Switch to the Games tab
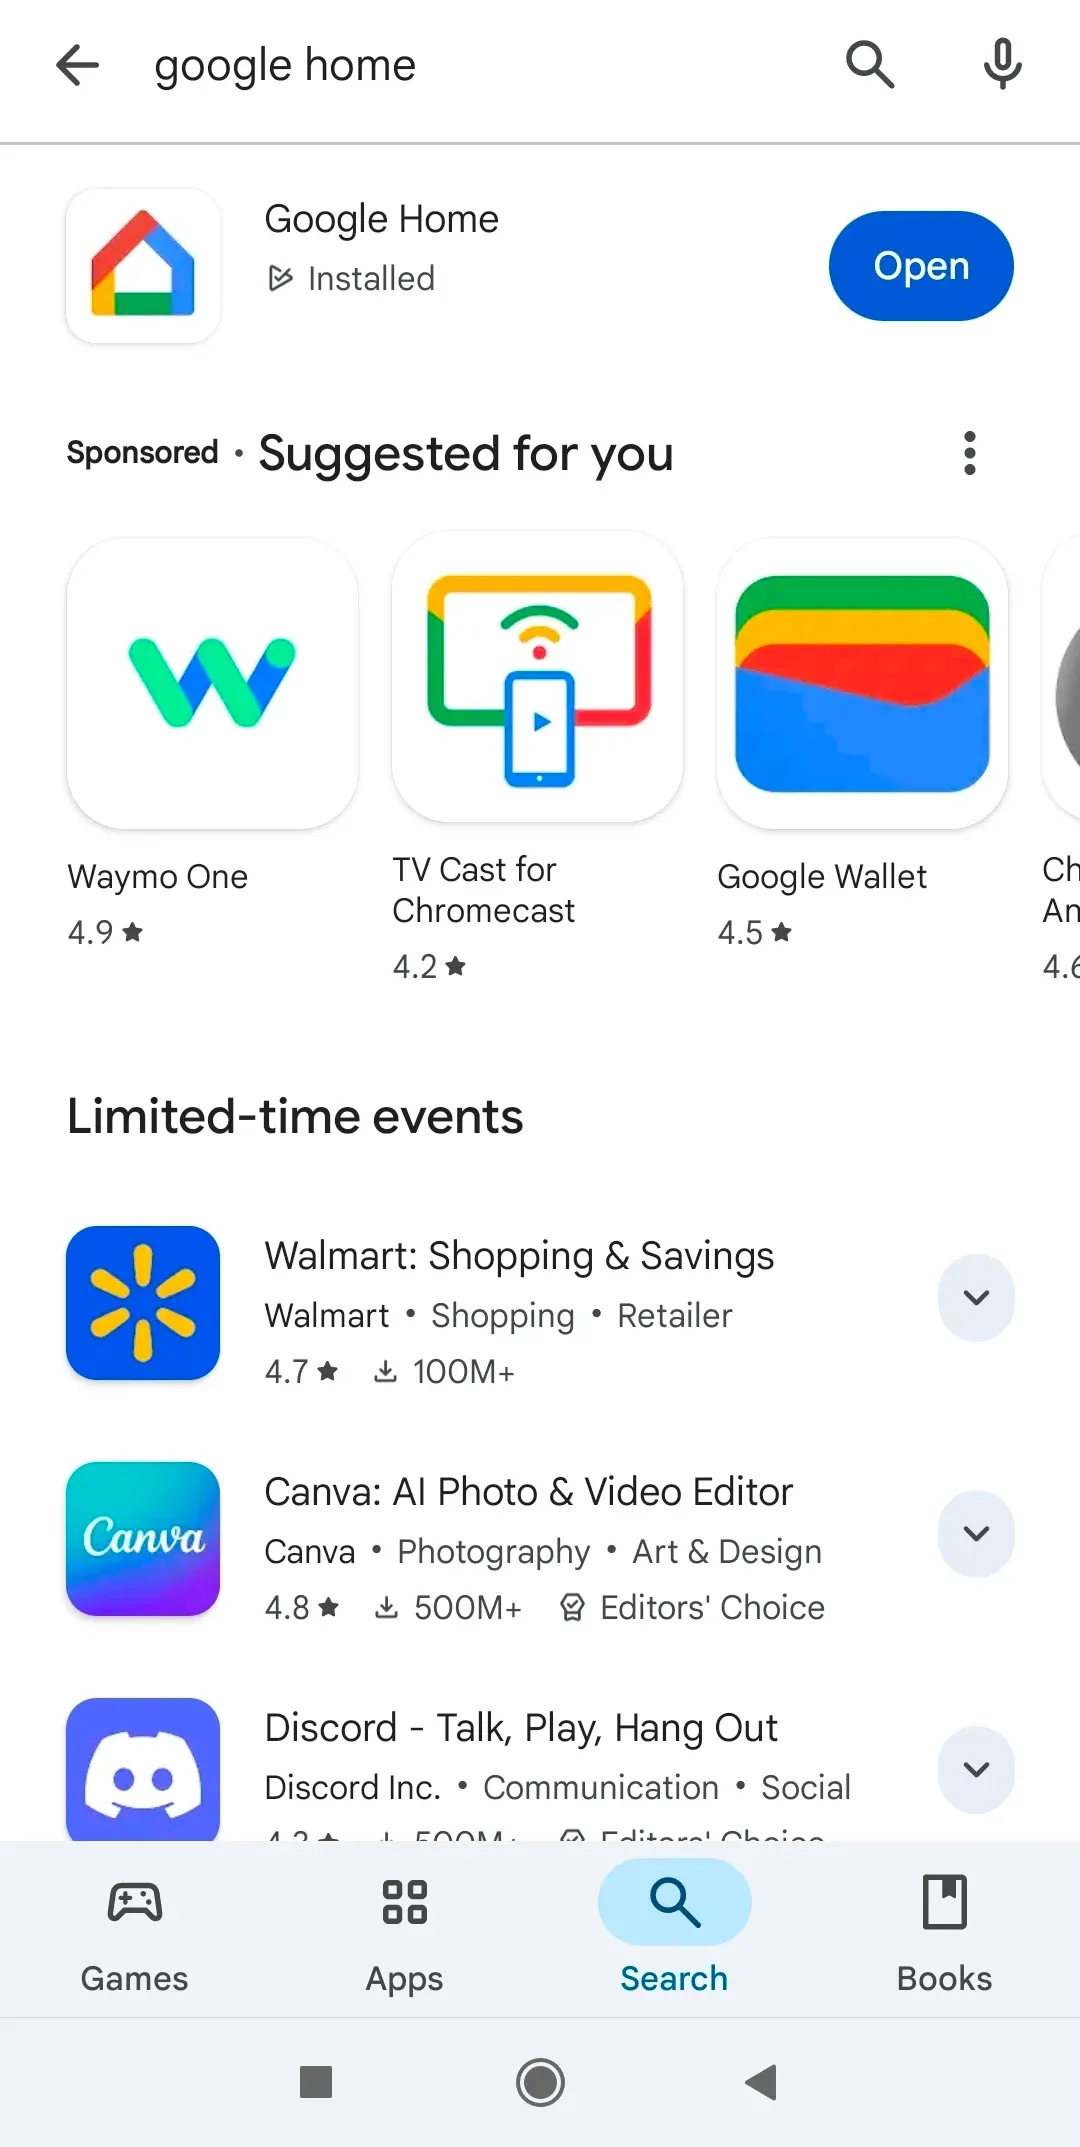This screenshot has width=1080, height=2147. (135, 1933)
